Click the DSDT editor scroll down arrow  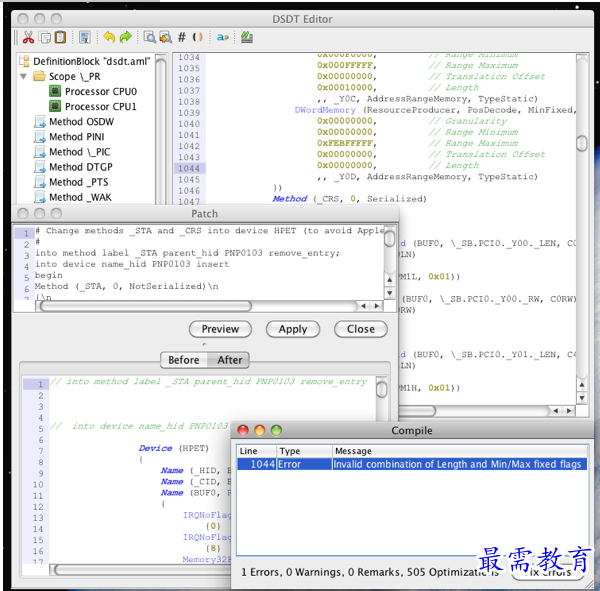582,398
